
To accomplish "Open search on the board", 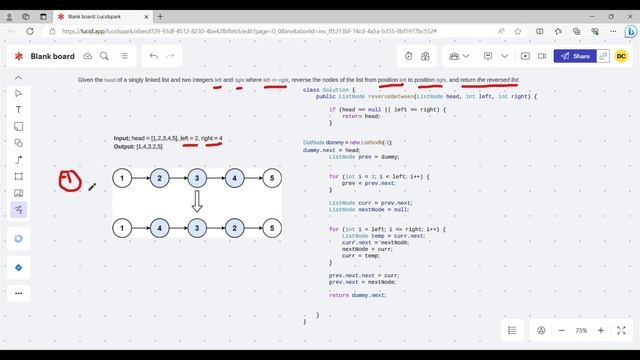I will (x=104, y=56).
